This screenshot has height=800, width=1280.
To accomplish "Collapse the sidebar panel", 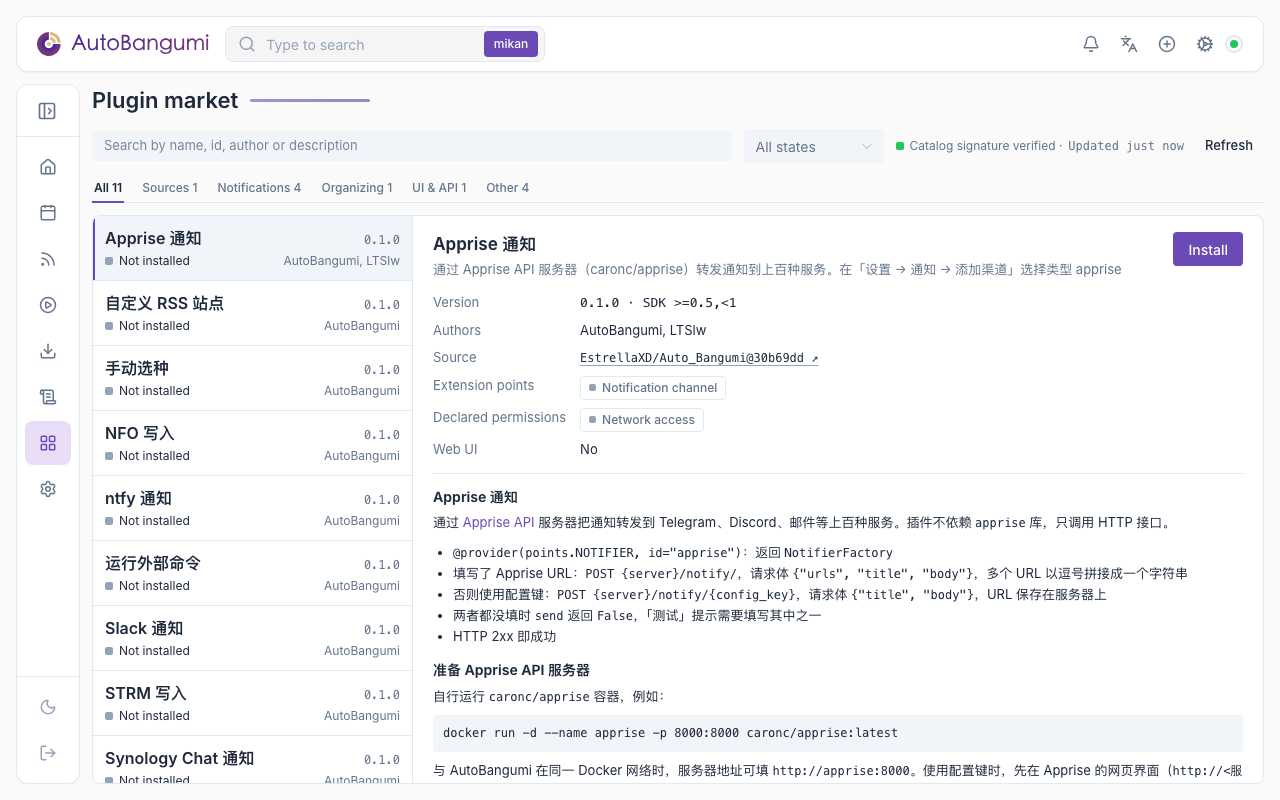I will (47, 111).
